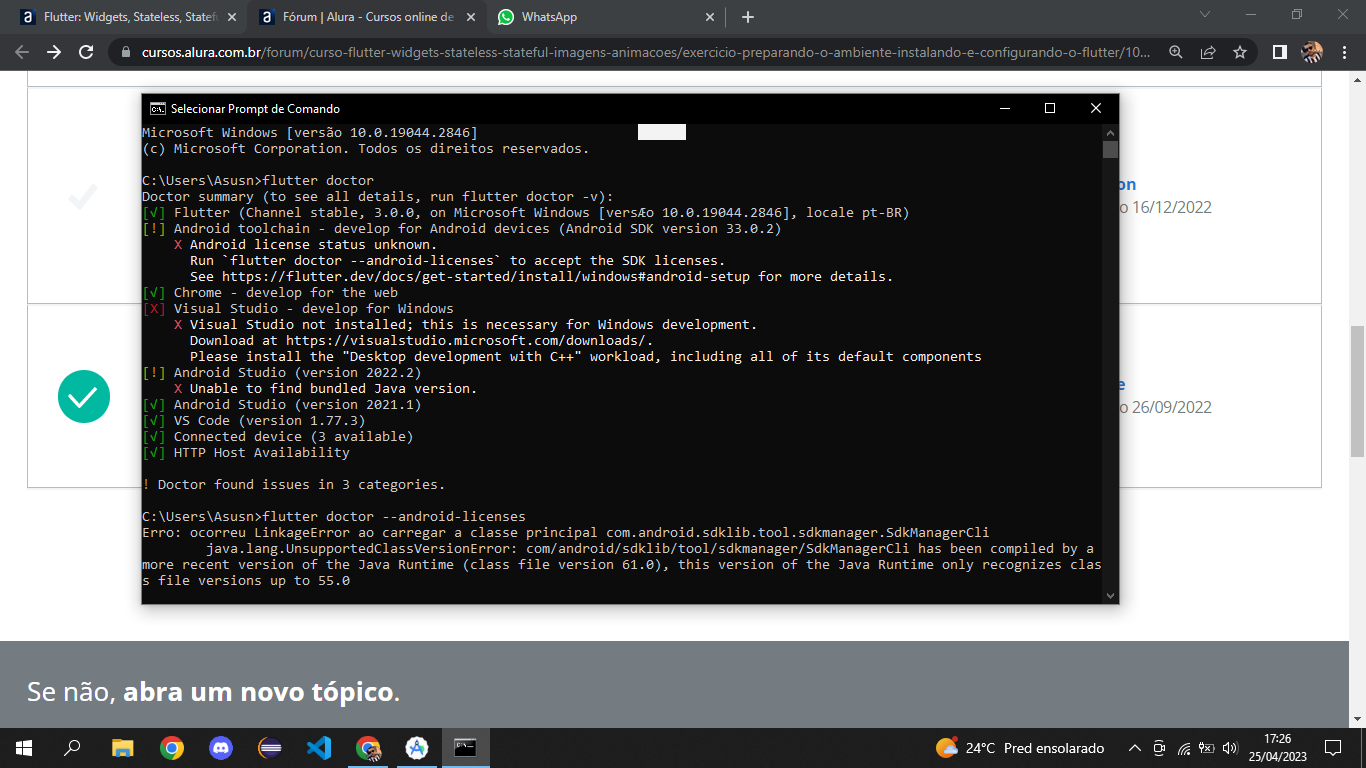Open the Chrome side panel icon
This screenshot has width=1366, height=768.
1279,52
